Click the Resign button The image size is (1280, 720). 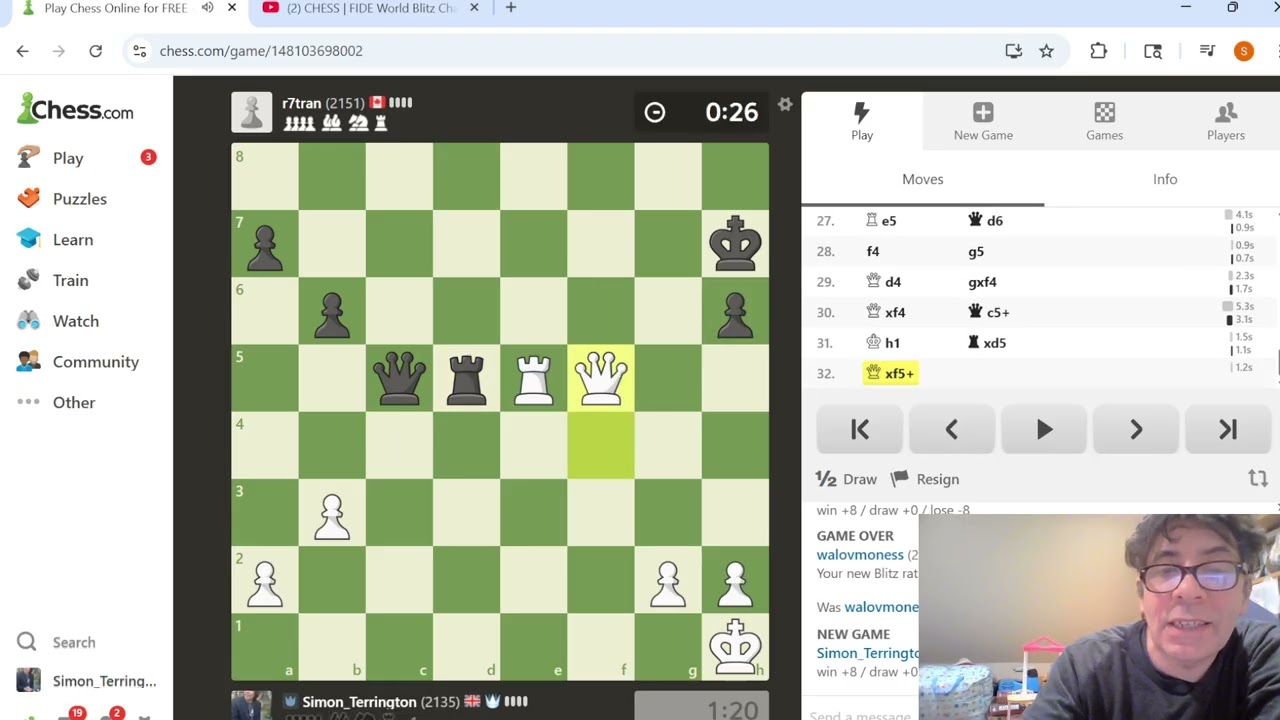pyautogui.click(x=925, y=479)
